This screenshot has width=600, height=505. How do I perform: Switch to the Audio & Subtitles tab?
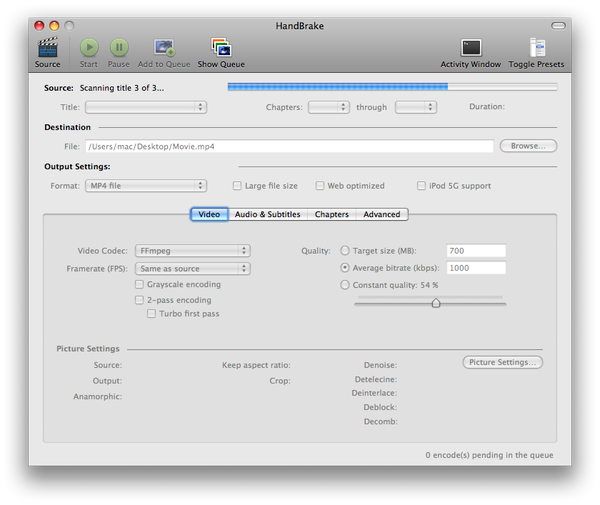(x=267, y=214)
